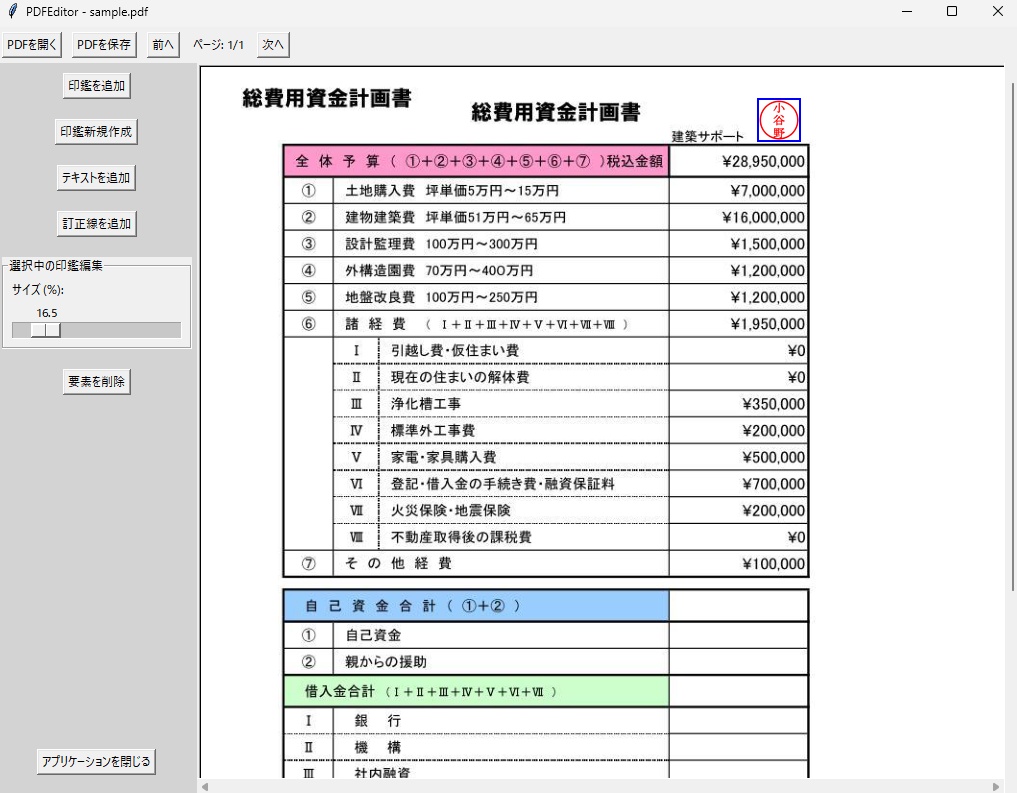Click the サイズ (%) slider track

tap(120, 329)
